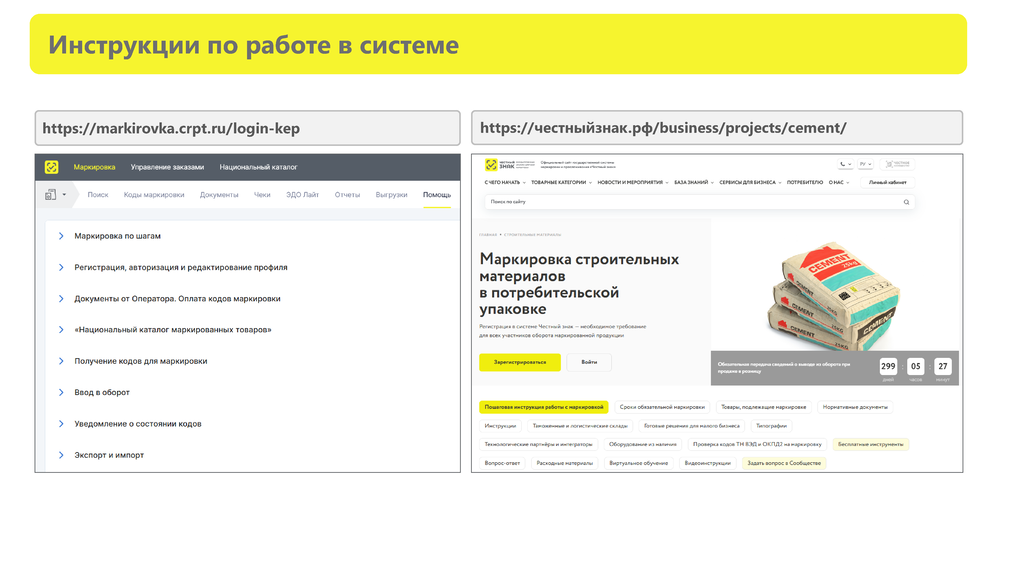Click the yellow Честный знак logo in markirovka header
Image resolution: width=1024 pixels, height=576 pixels.
pos(52,167)
